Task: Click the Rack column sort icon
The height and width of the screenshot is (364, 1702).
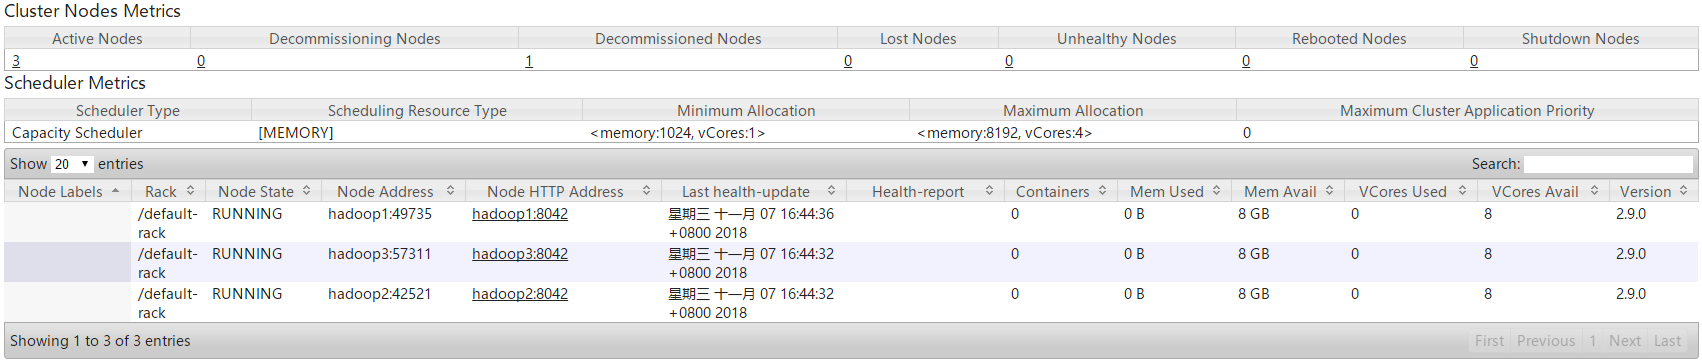Action: click(x=190, y=191)
